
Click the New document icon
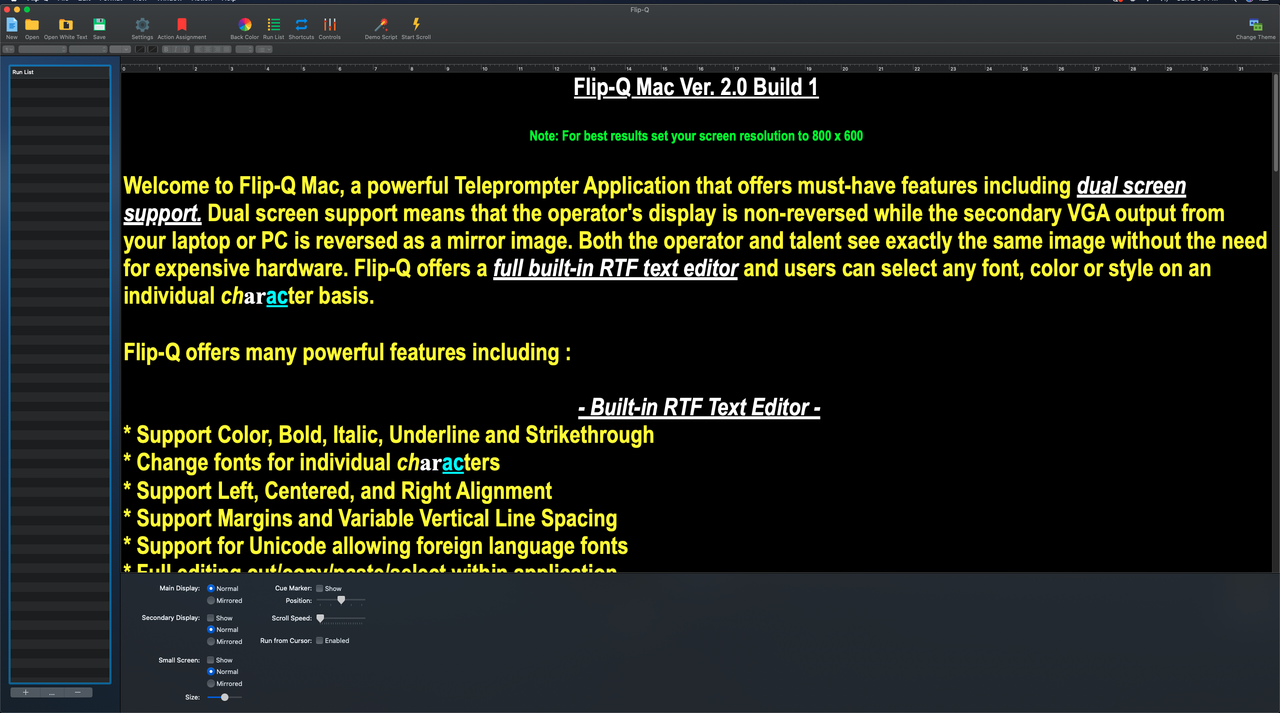pyautogui.click(x=12, y=25)
